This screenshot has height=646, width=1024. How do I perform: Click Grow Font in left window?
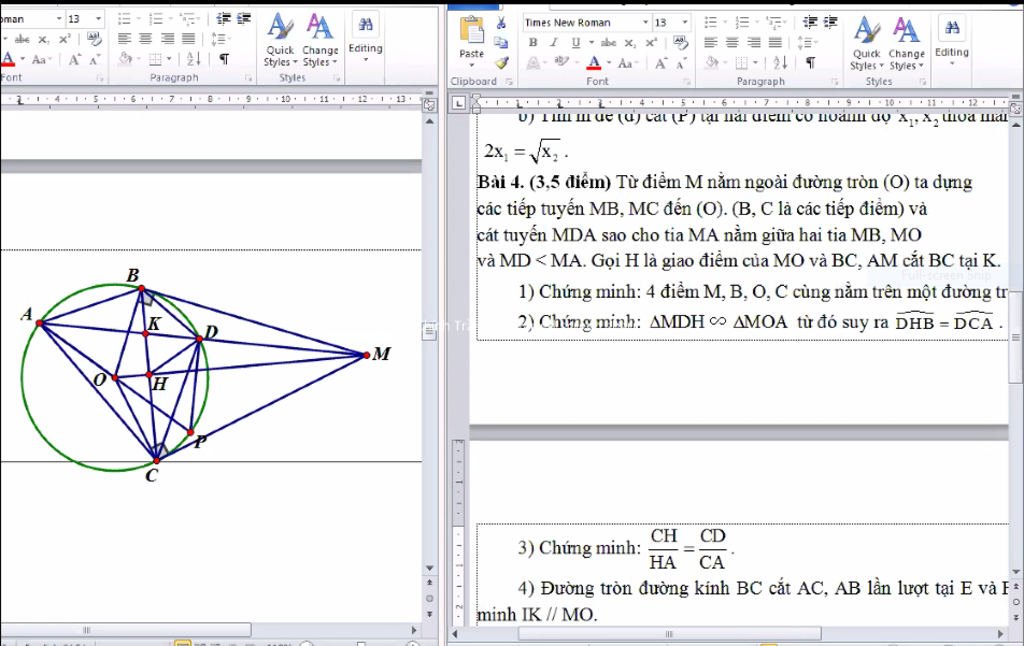(74, 60)
